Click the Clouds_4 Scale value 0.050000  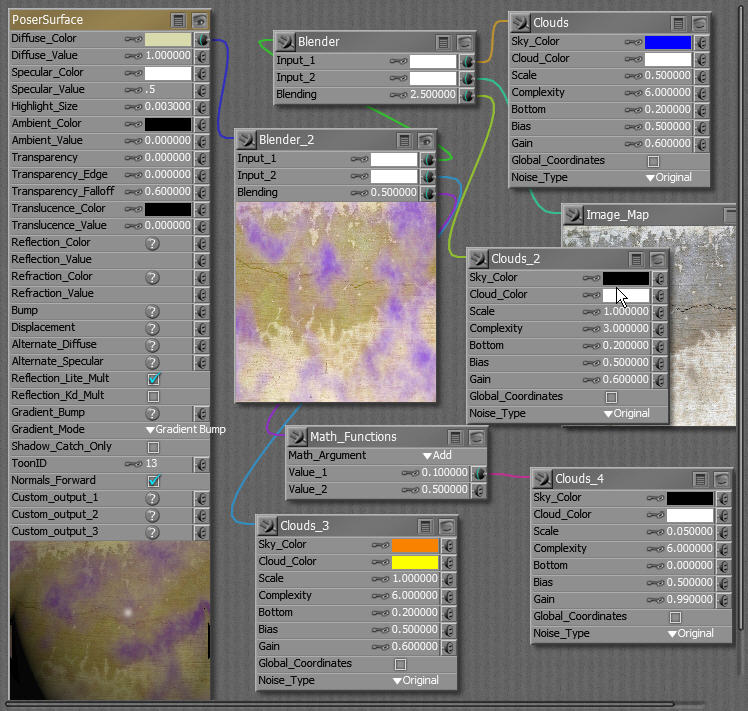click(690, 532)
